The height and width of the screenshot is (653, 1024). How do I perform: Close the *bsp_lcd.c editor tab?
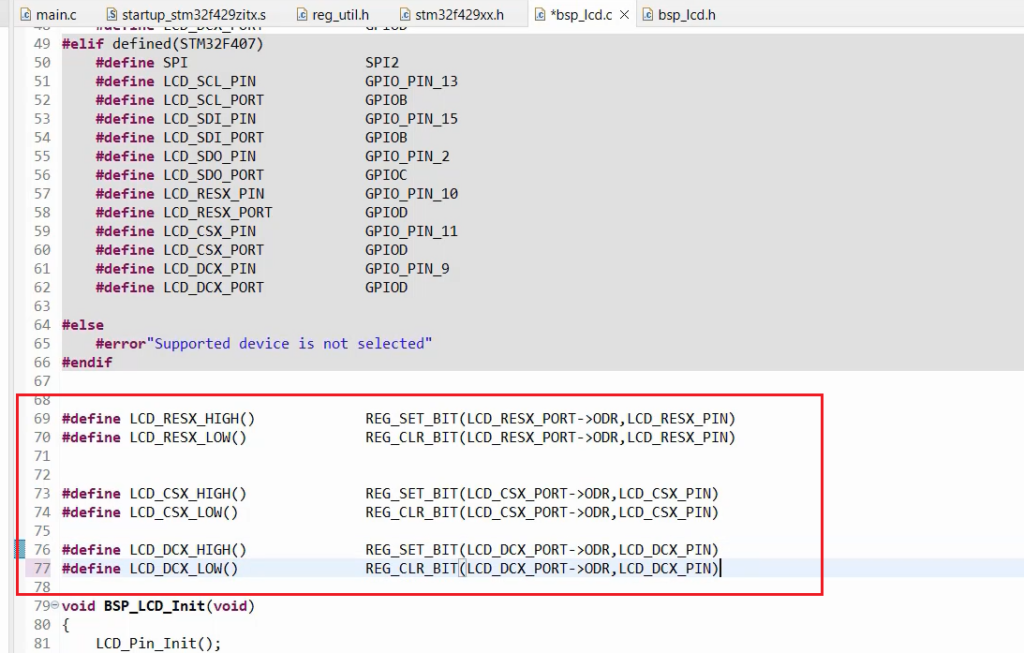pyautogui.click(x=624, y=14)
